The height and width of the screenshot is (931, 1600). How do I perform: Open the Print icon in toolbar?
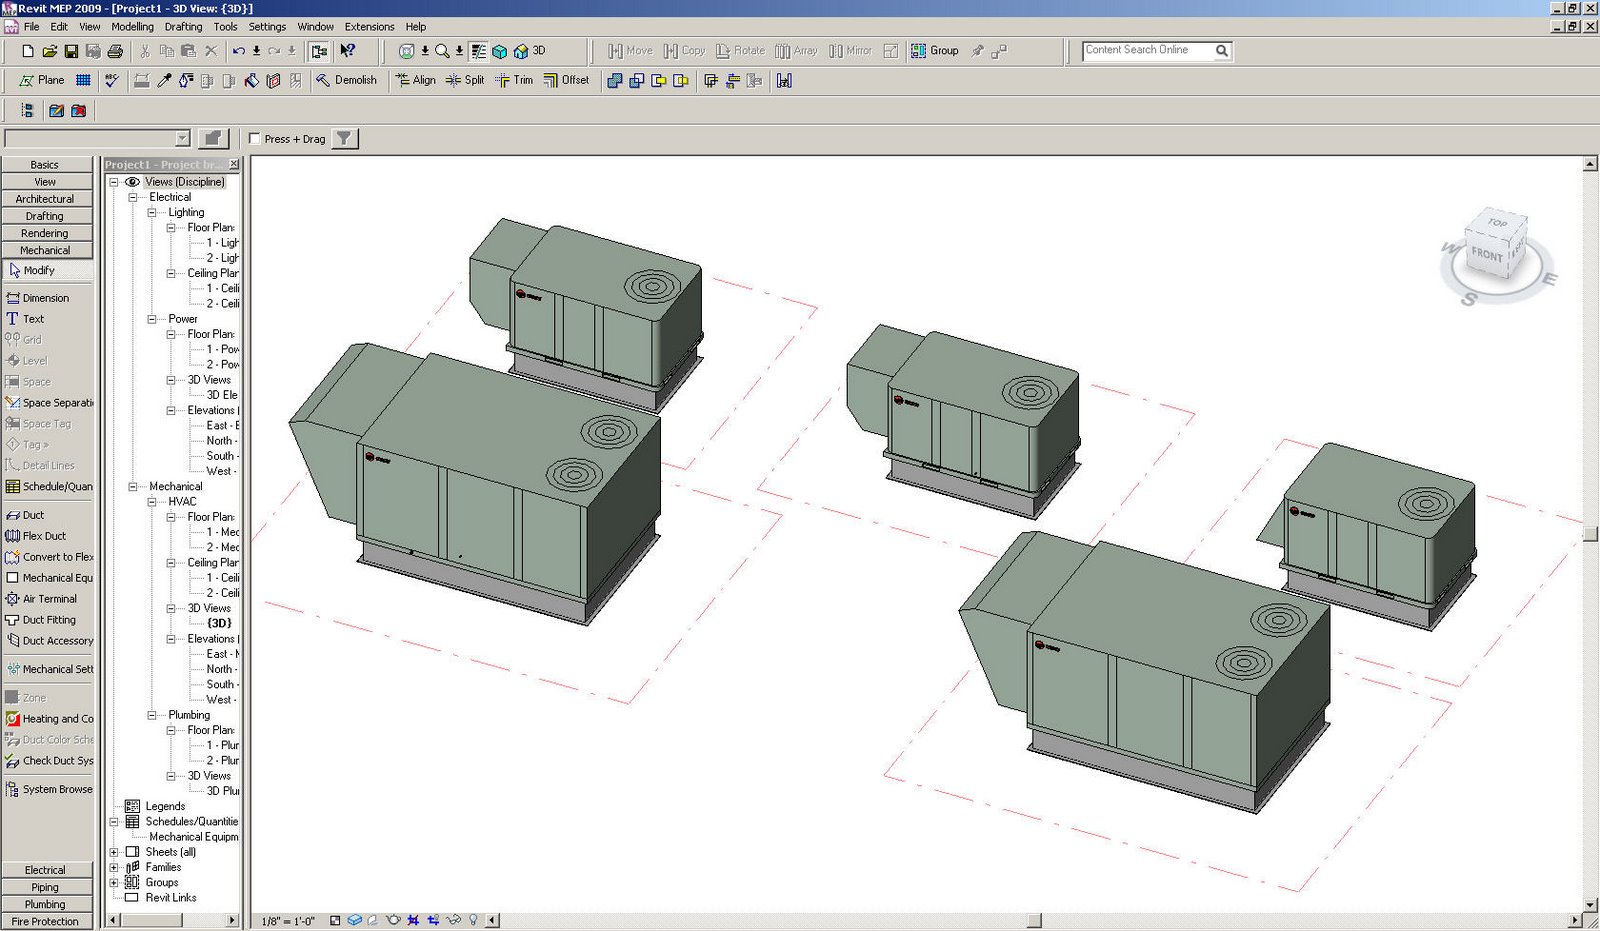[115, 51]
